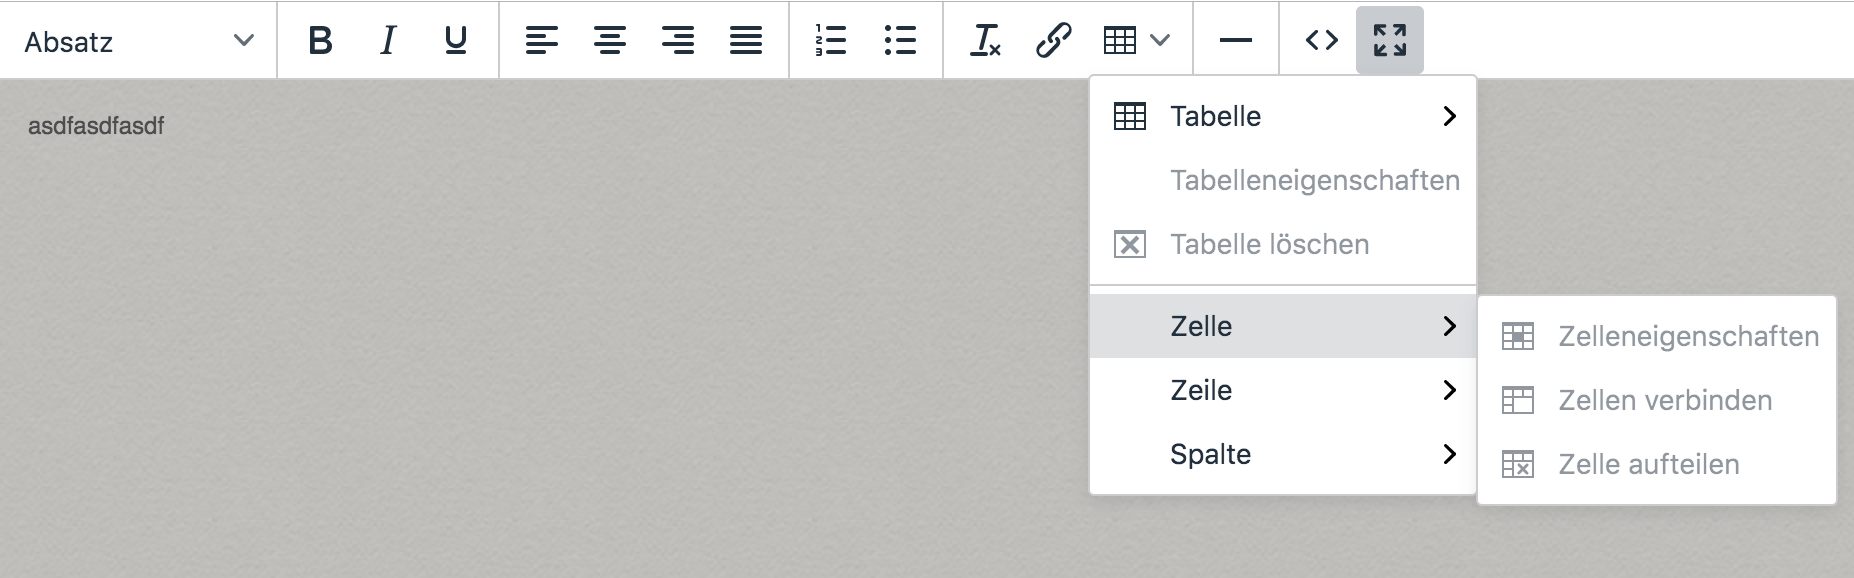Underline the selected text
Screen dimensions: 1854x578
point(455,41)
